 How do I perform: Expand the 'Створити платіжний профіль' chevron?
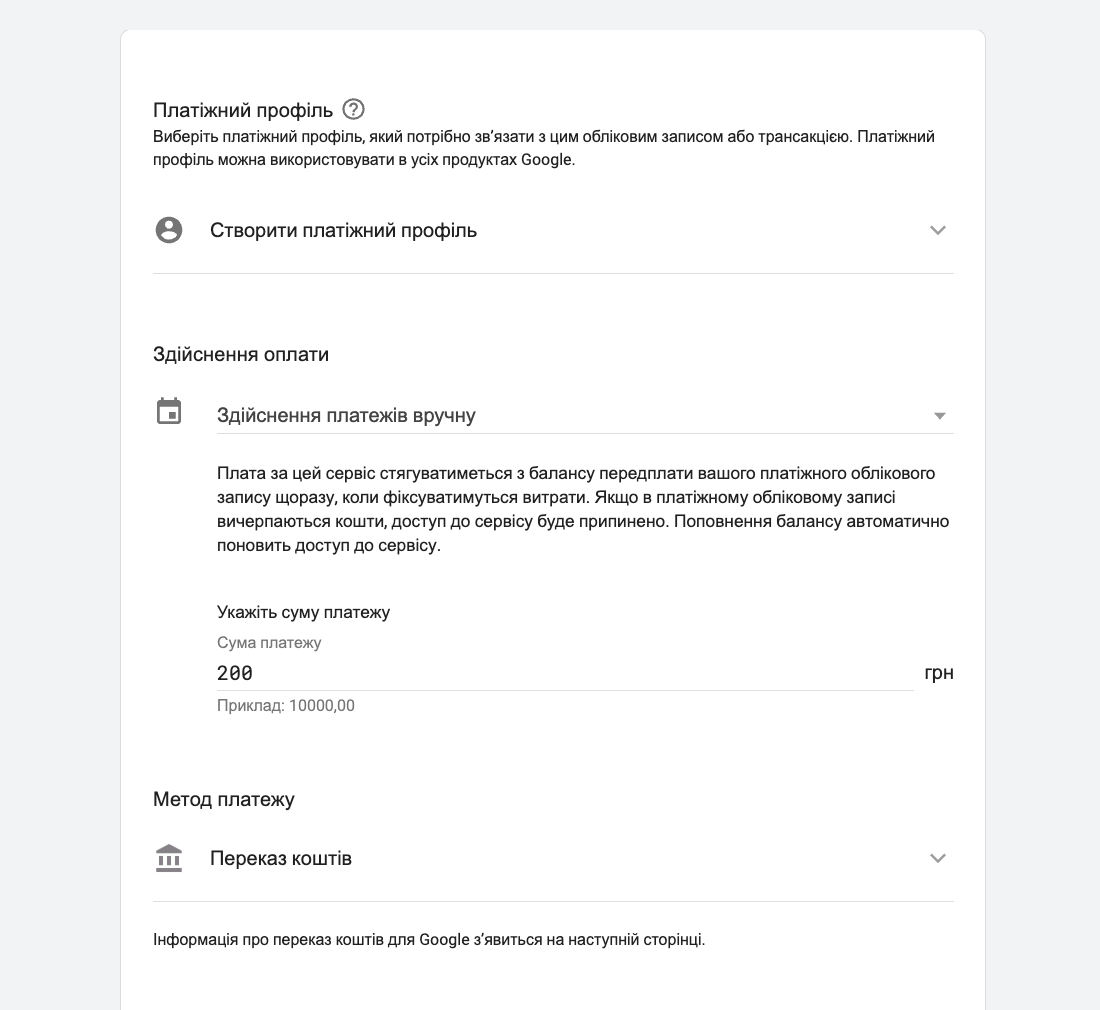pos(937,230)
